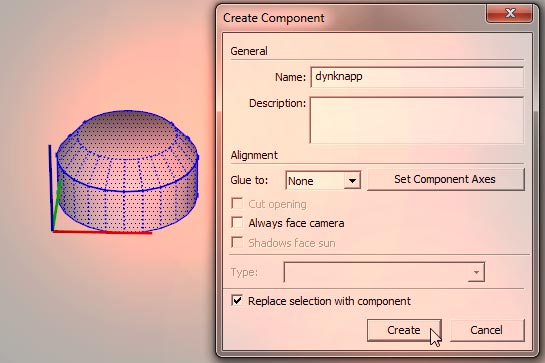Click the Set Component Axes button
545x363 pixels.
(x=445, y=179)
